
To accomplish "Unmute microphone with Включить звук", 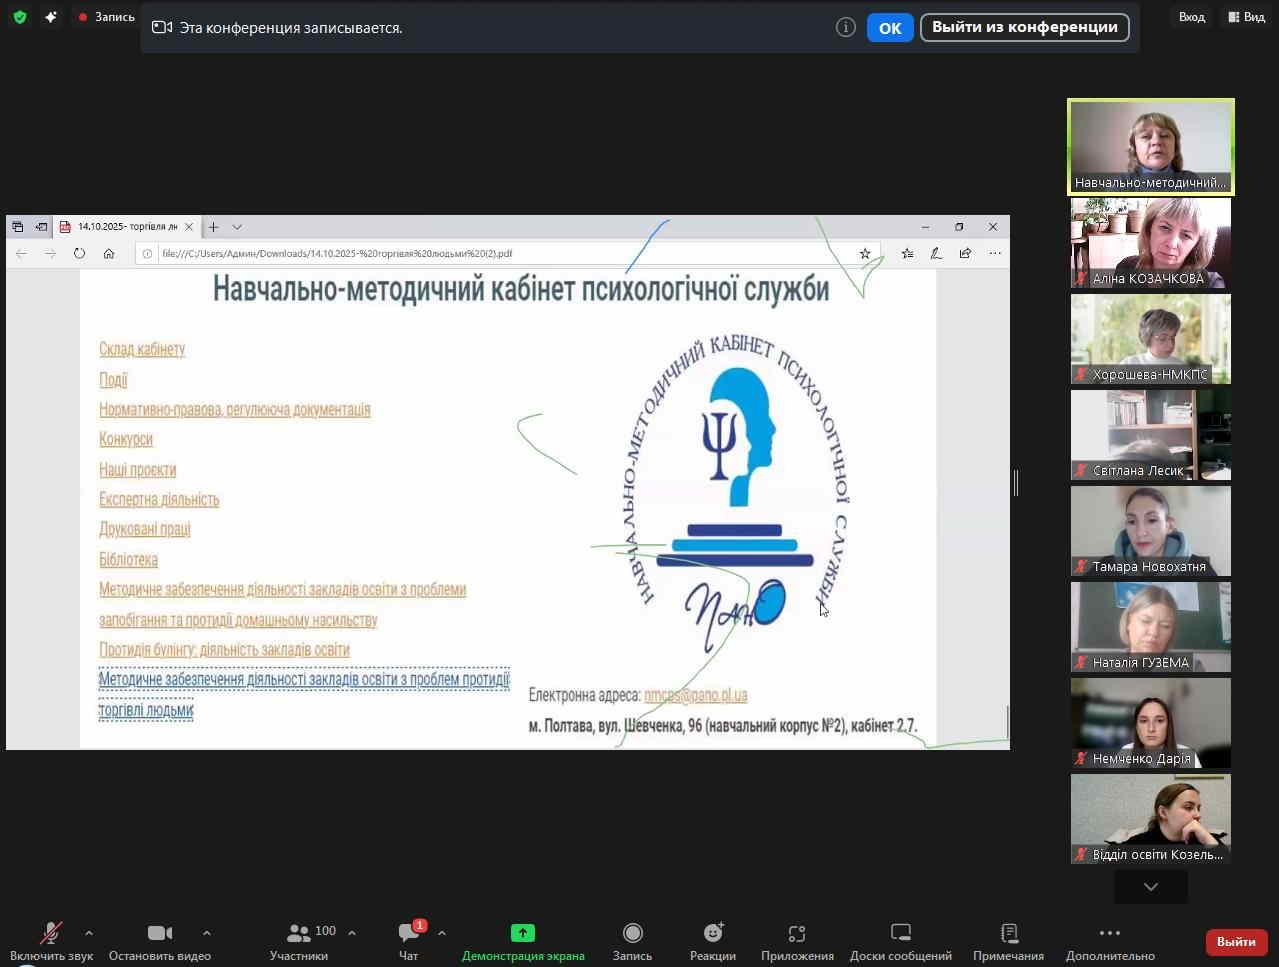I will (51, 934).
